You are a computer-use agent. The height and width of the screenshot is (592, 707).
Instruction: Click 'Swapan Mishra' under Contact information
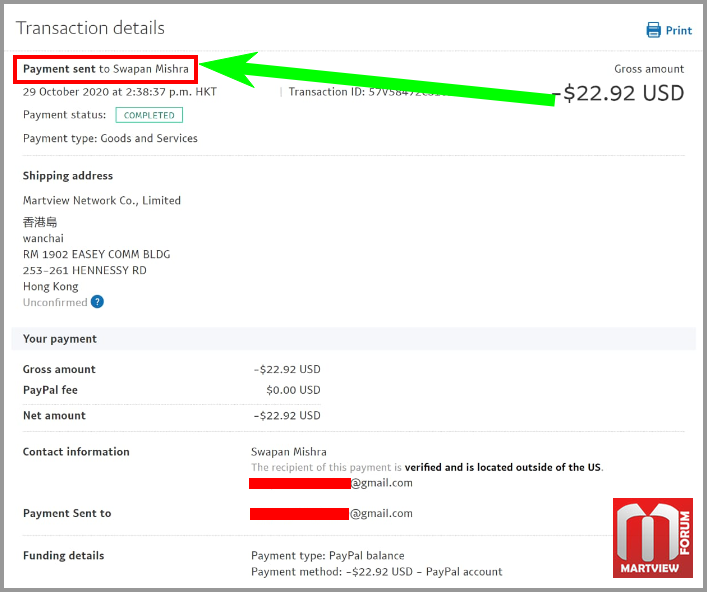click(x=289, y=451)
